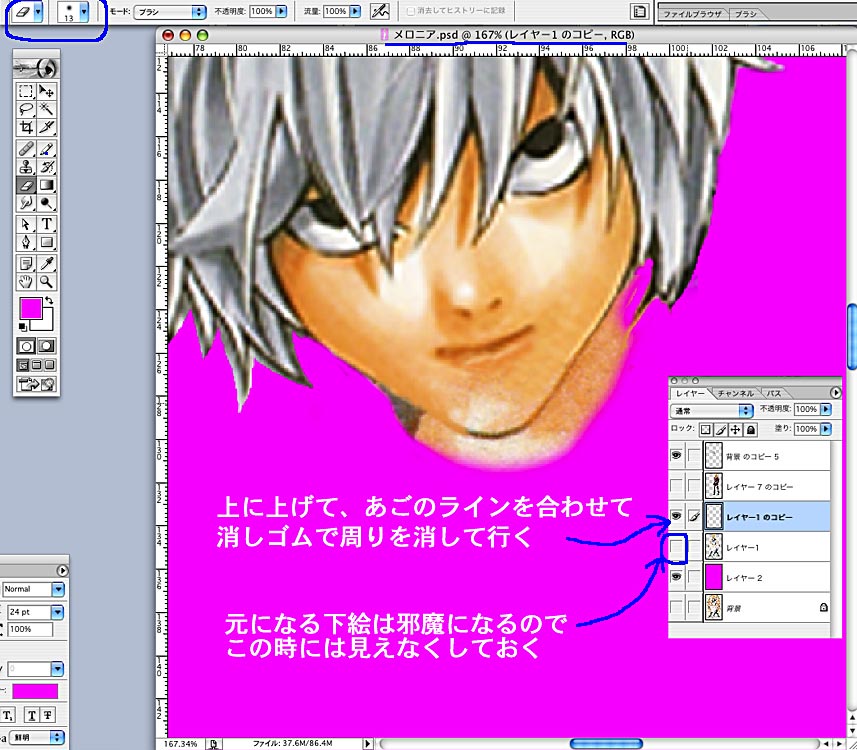Hide the レイヤー 2 layer
Image resolution: width=857 pixels, height=750 pixels.
[x=677, y=577]
